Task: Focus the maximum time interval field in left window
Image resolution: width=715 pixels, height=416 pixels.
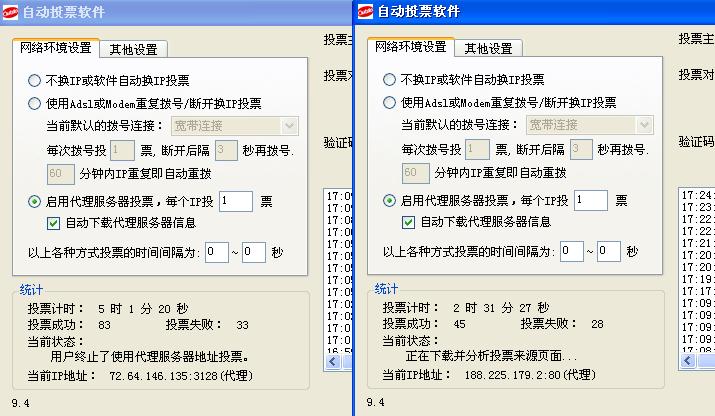Action: tap(253, 252)
